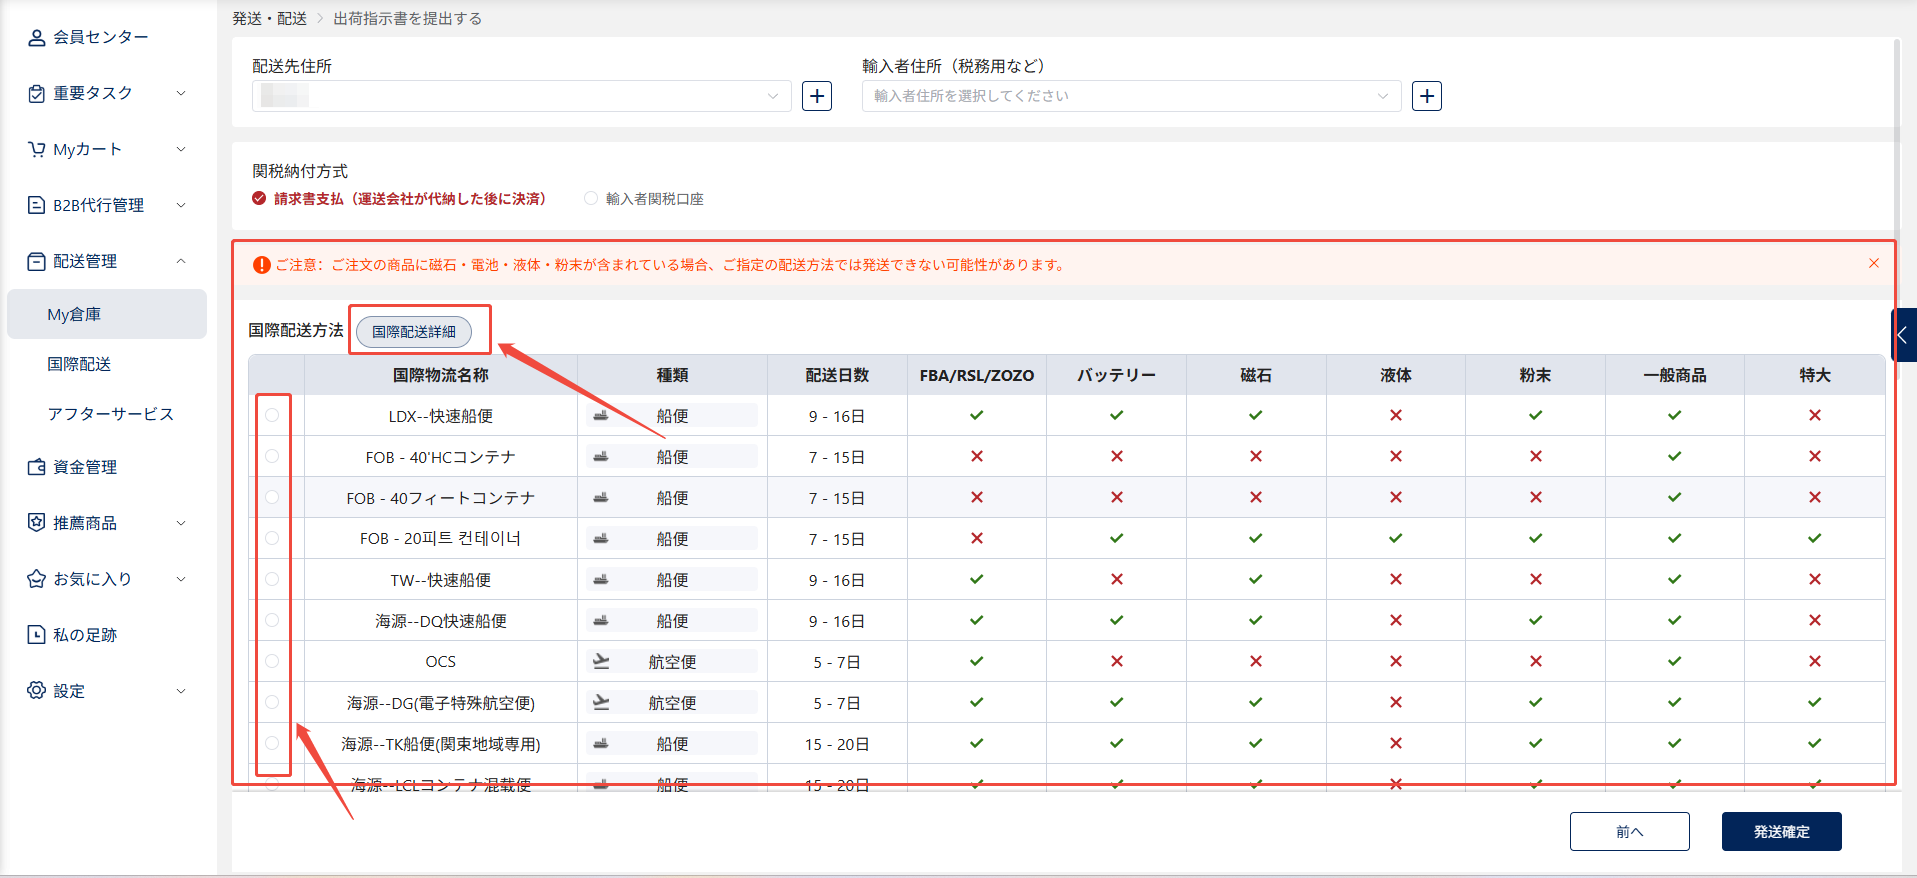Click the お気に入り star icon
Viewport: 1917px width, 878px height.
click(x=37, y=579)
